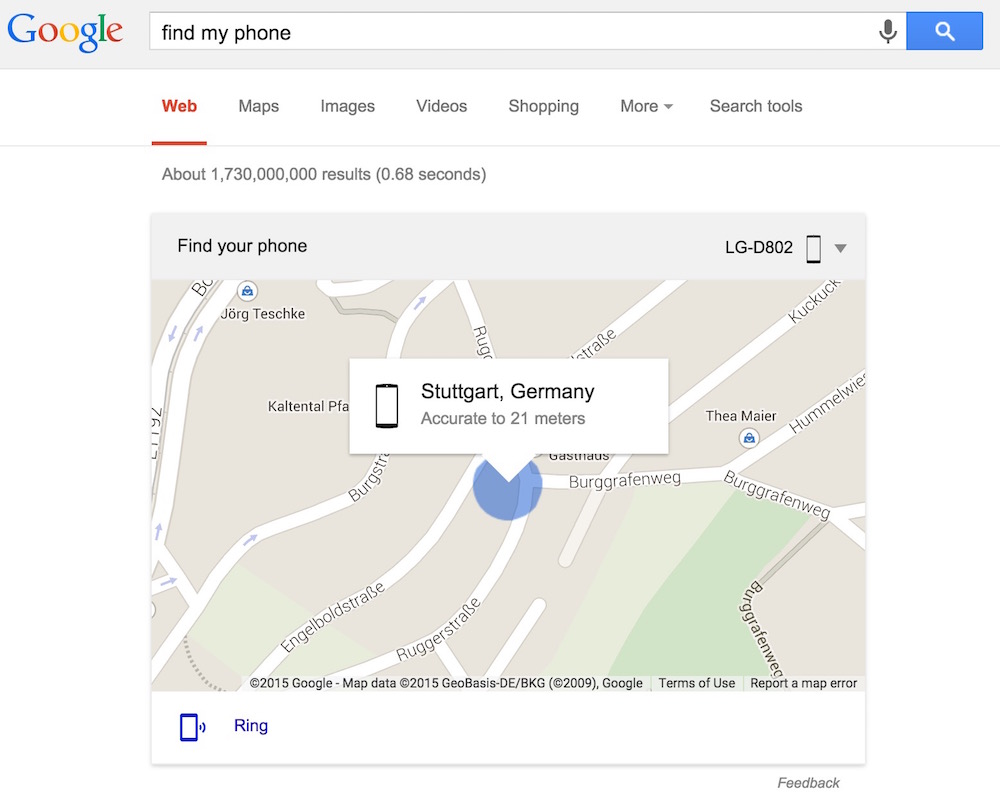Switch to the Shopping tab
This screenshot has width=1000, height=811.
(x=543, y=106)
